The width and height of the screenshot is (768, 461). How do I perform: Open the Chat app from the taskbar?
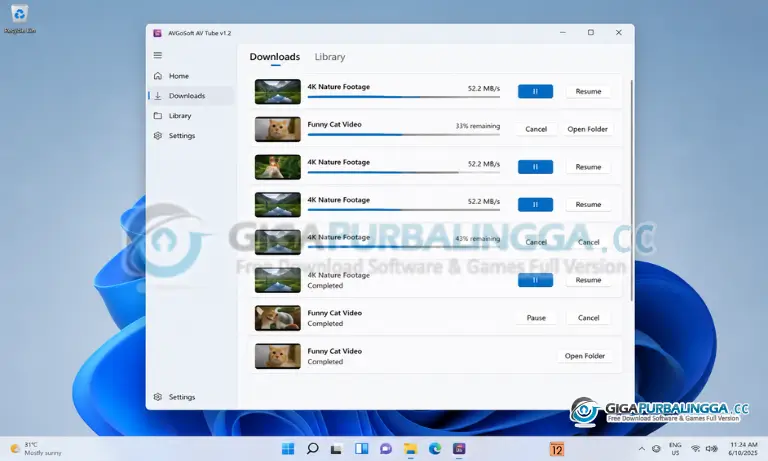click(x=386, y=449)
